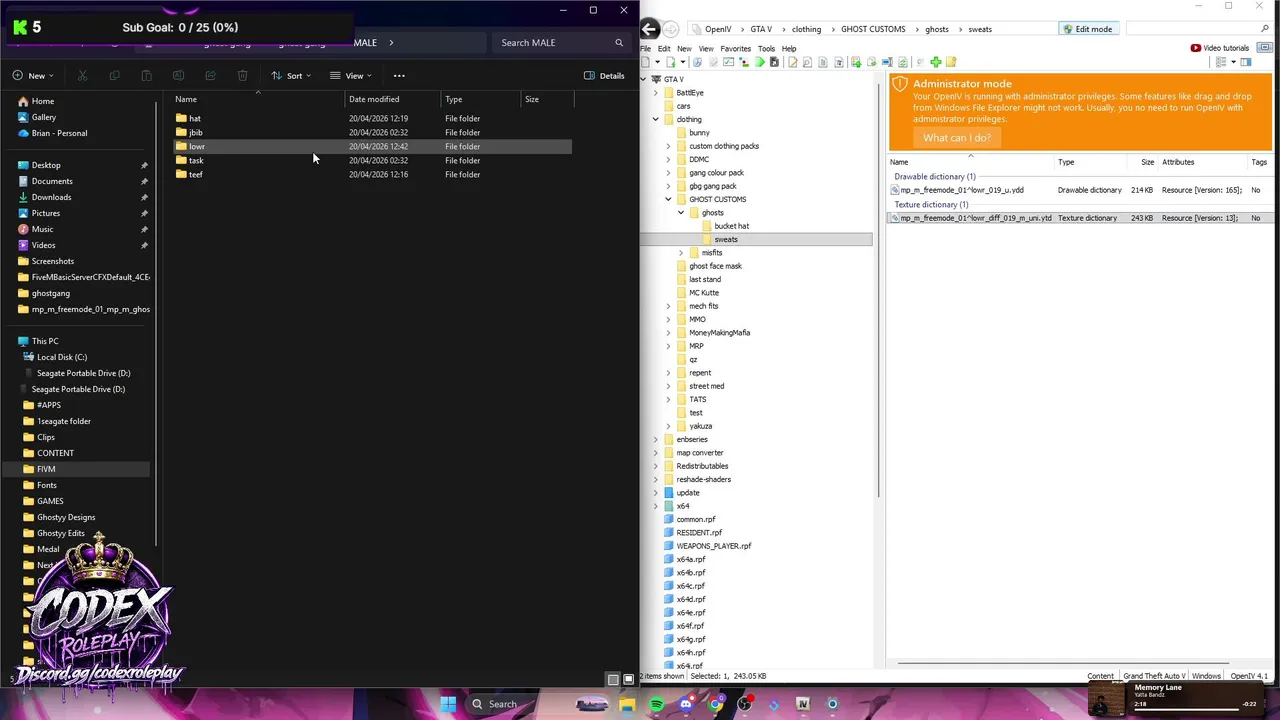Open the View dropdown in File Explorer
The width and height of the screenshot is (1280, 720).
pyautogui.click(x=351, y=76)
